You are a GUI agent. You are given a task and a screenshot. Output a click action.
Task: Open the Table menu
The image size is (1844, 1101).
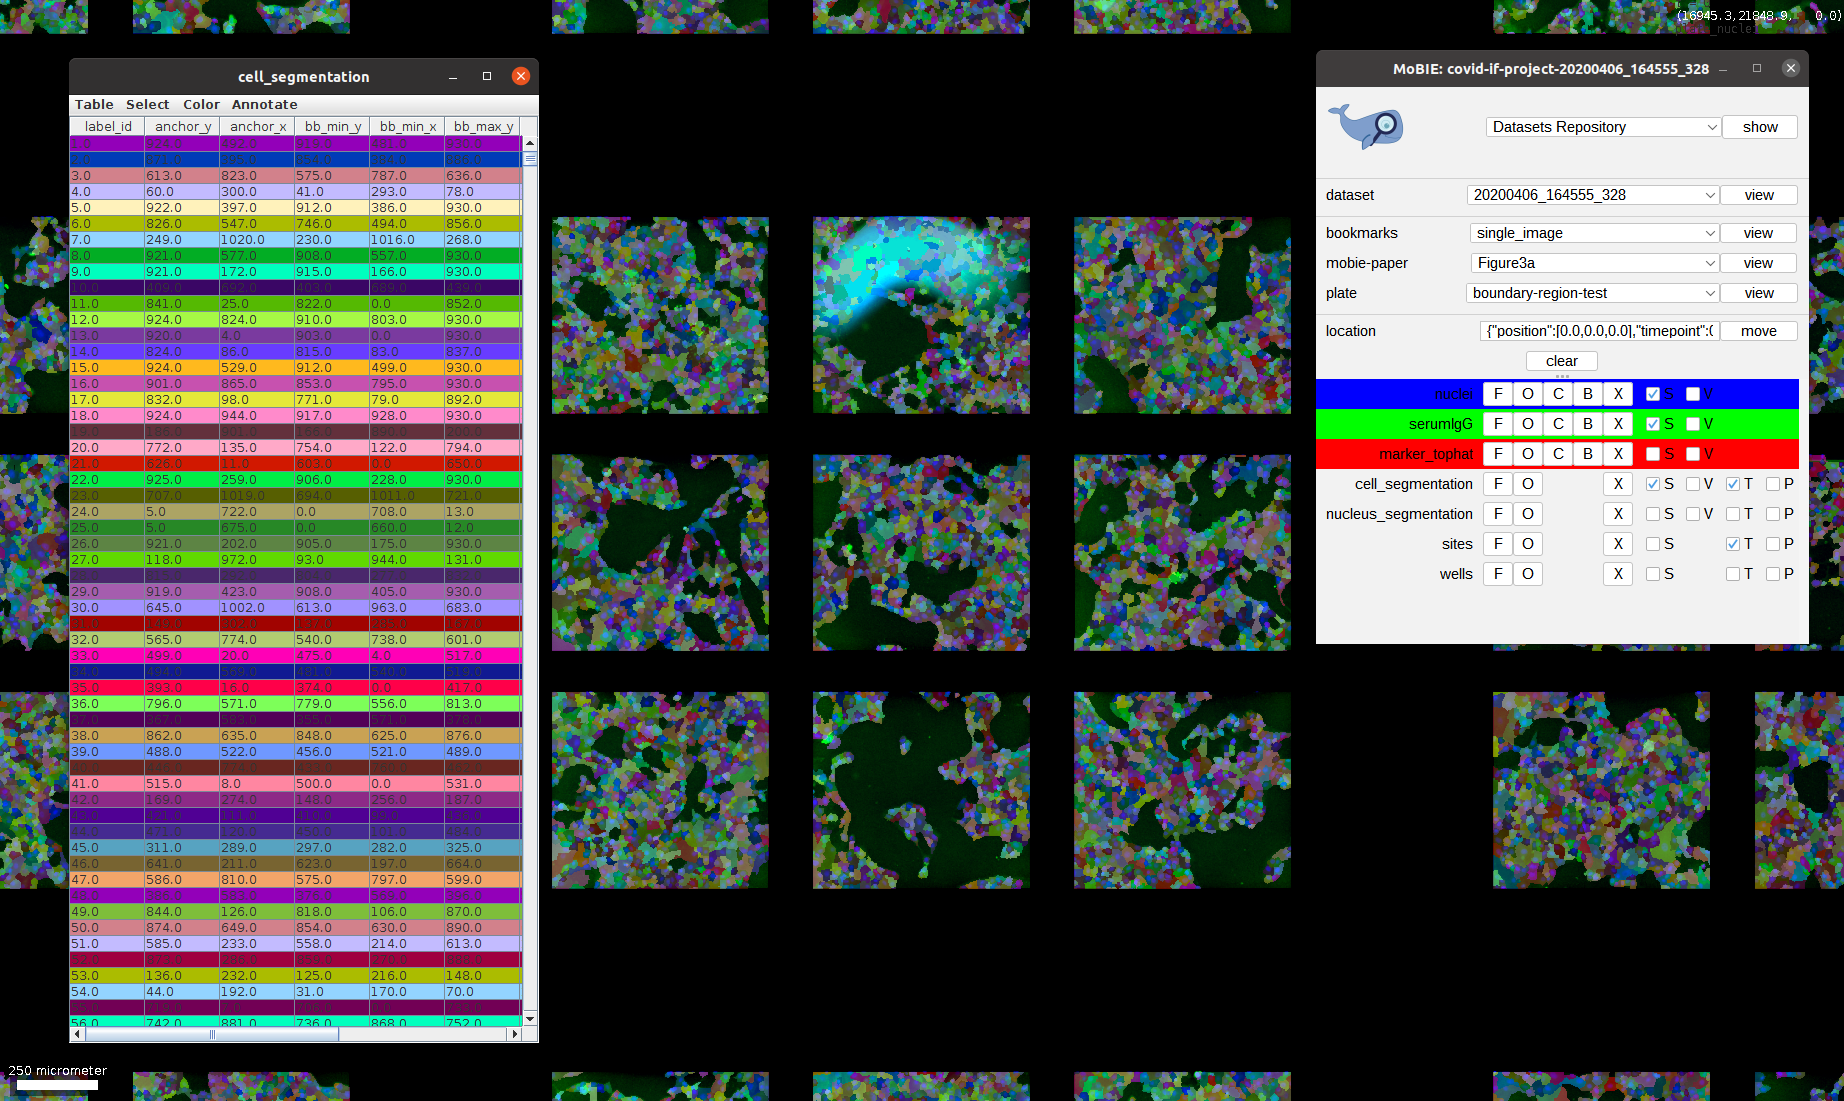[x=94, y=105]
